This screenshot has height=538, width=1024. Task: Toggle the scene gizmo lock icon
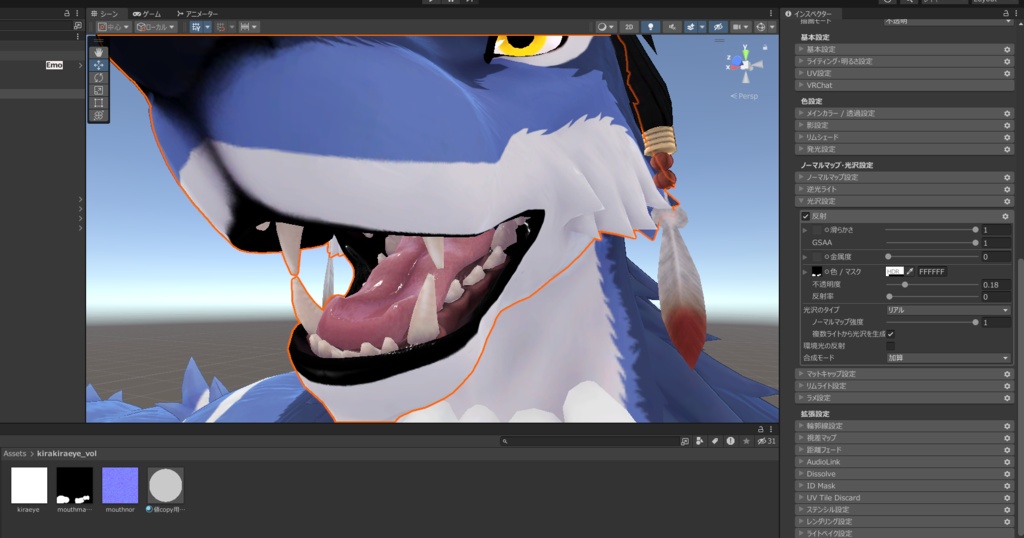click(765, 48)
